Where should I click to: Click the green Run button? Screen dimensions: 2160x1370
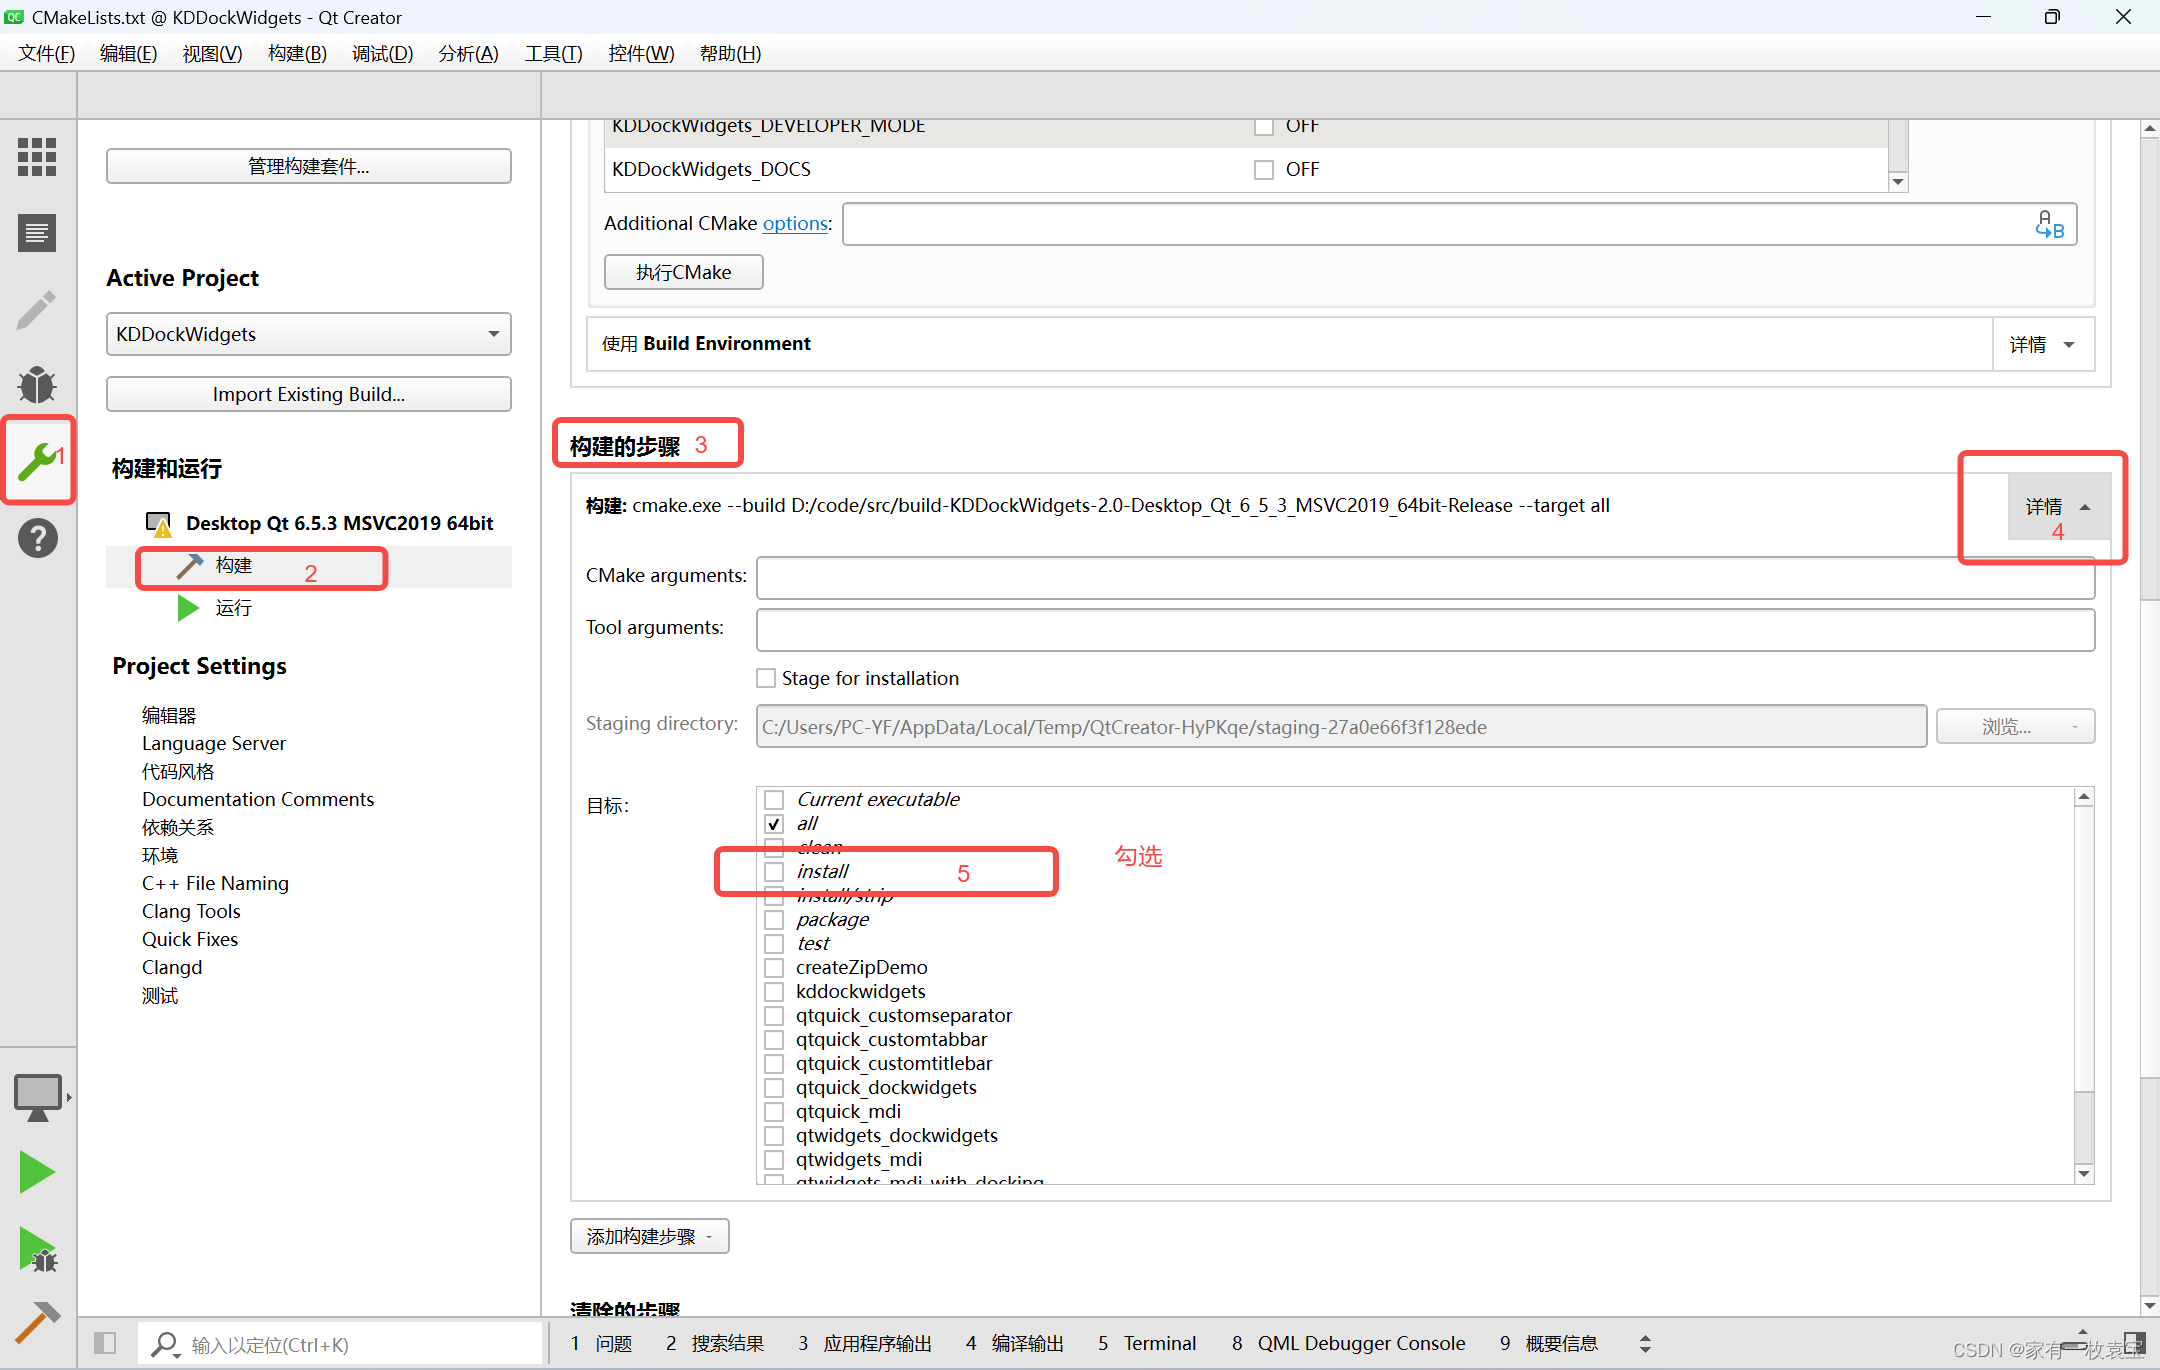[x=37, y=1172]
